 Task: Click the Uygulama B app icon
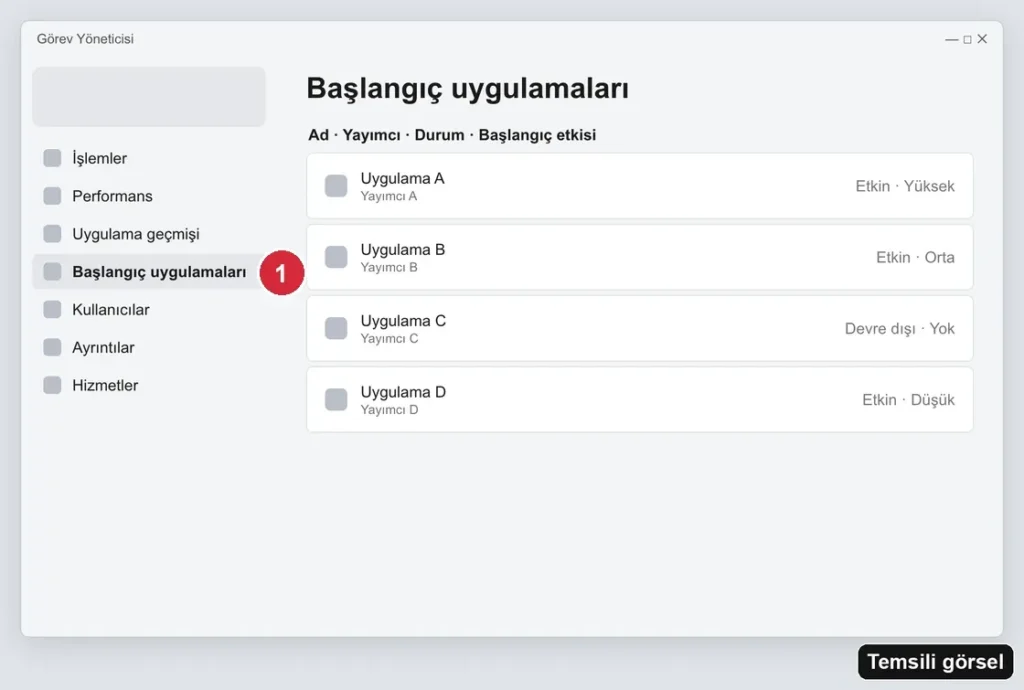(336, 257)
